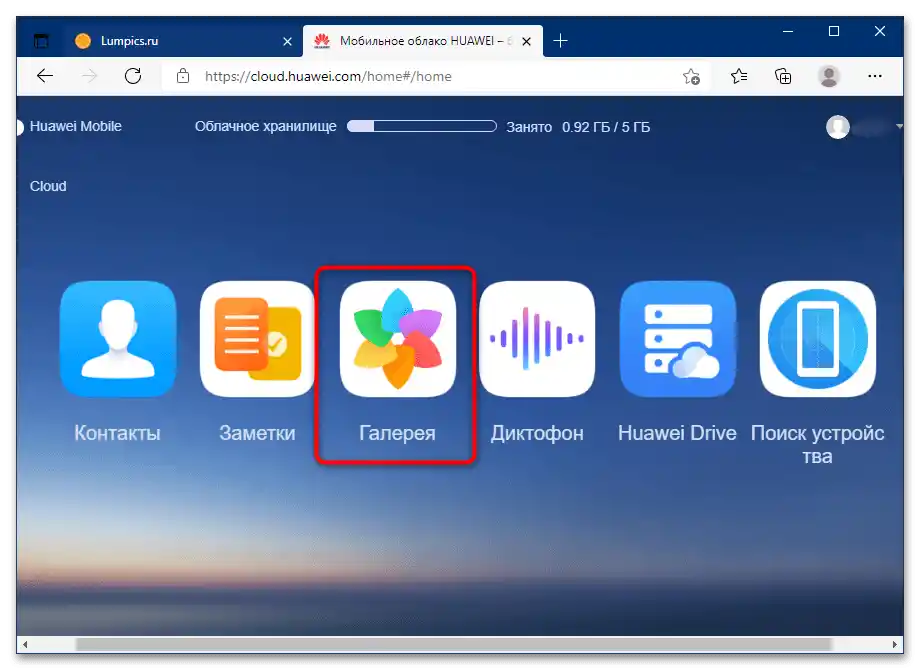The image size is (920, 670).
Task: Click the scrollbar right arrow
Action: pos(894,644)
